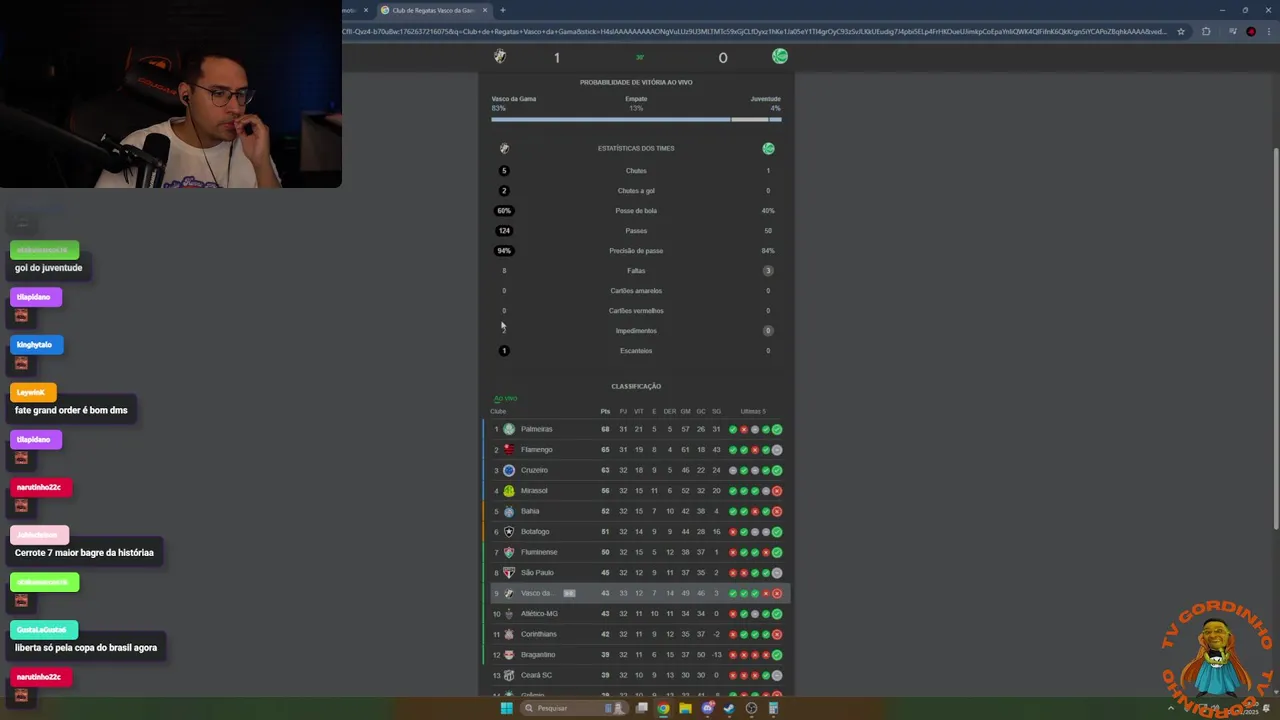Click the 'Escanteios' statistic label
This screenshot has width=1280, height=720.
(x=636, y=351)
